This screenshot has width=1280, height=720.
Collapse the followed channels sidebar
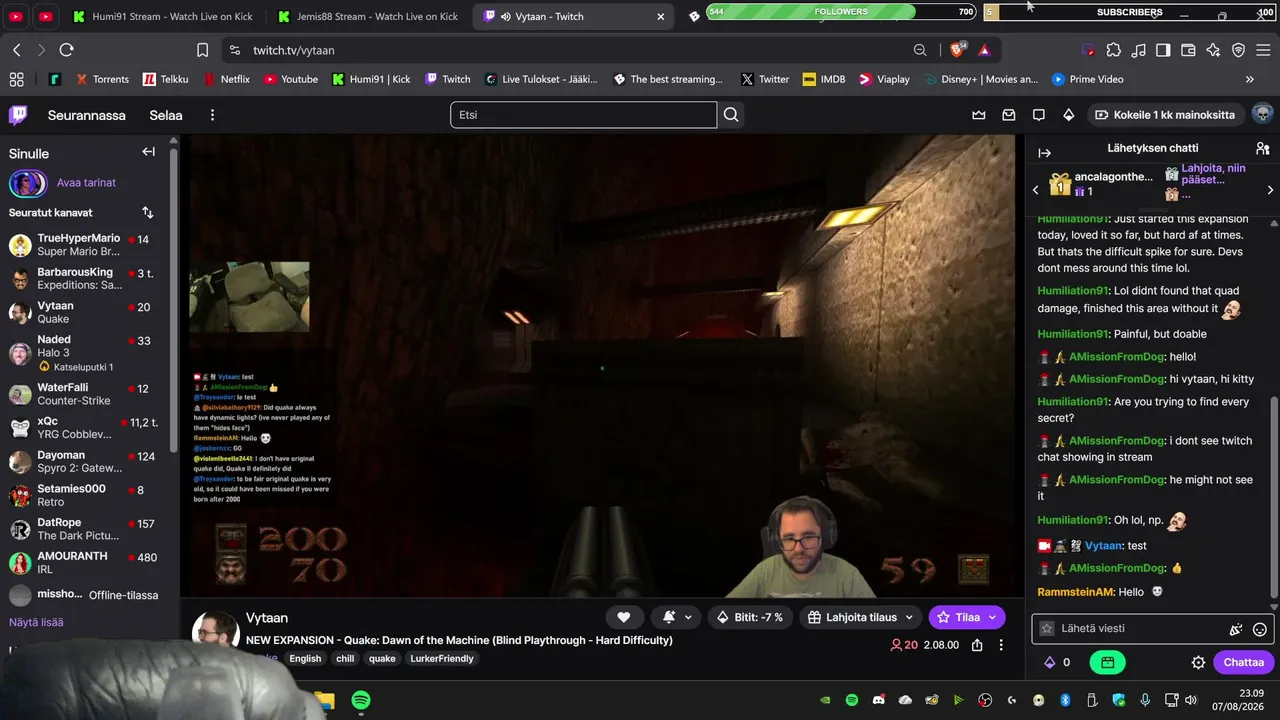[148, 152]
